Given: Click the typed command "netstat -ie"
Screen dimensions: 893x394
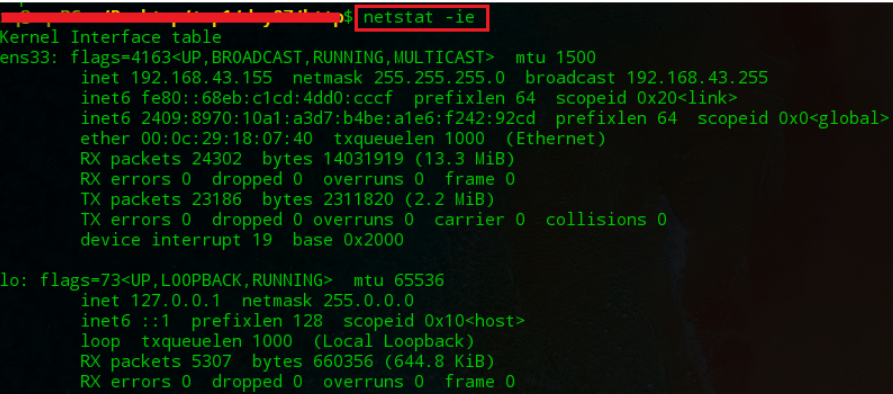Looking at the screenshot, I should click(419, 18).
